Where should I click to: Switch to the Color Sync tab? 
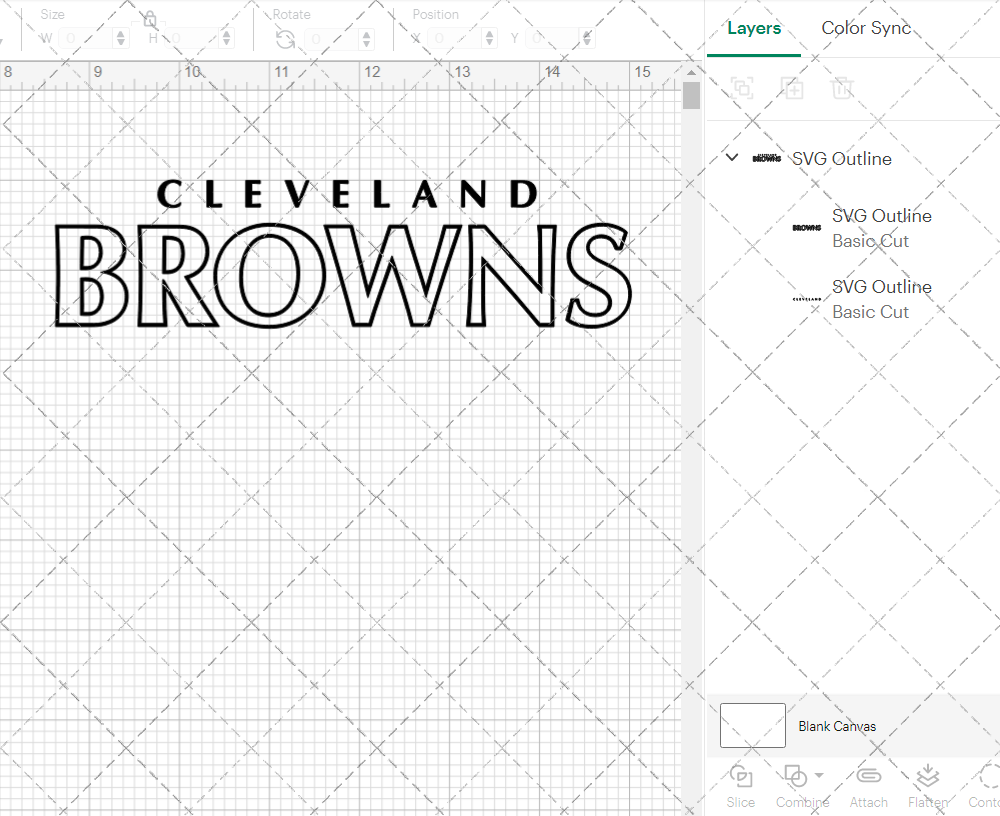866,28
